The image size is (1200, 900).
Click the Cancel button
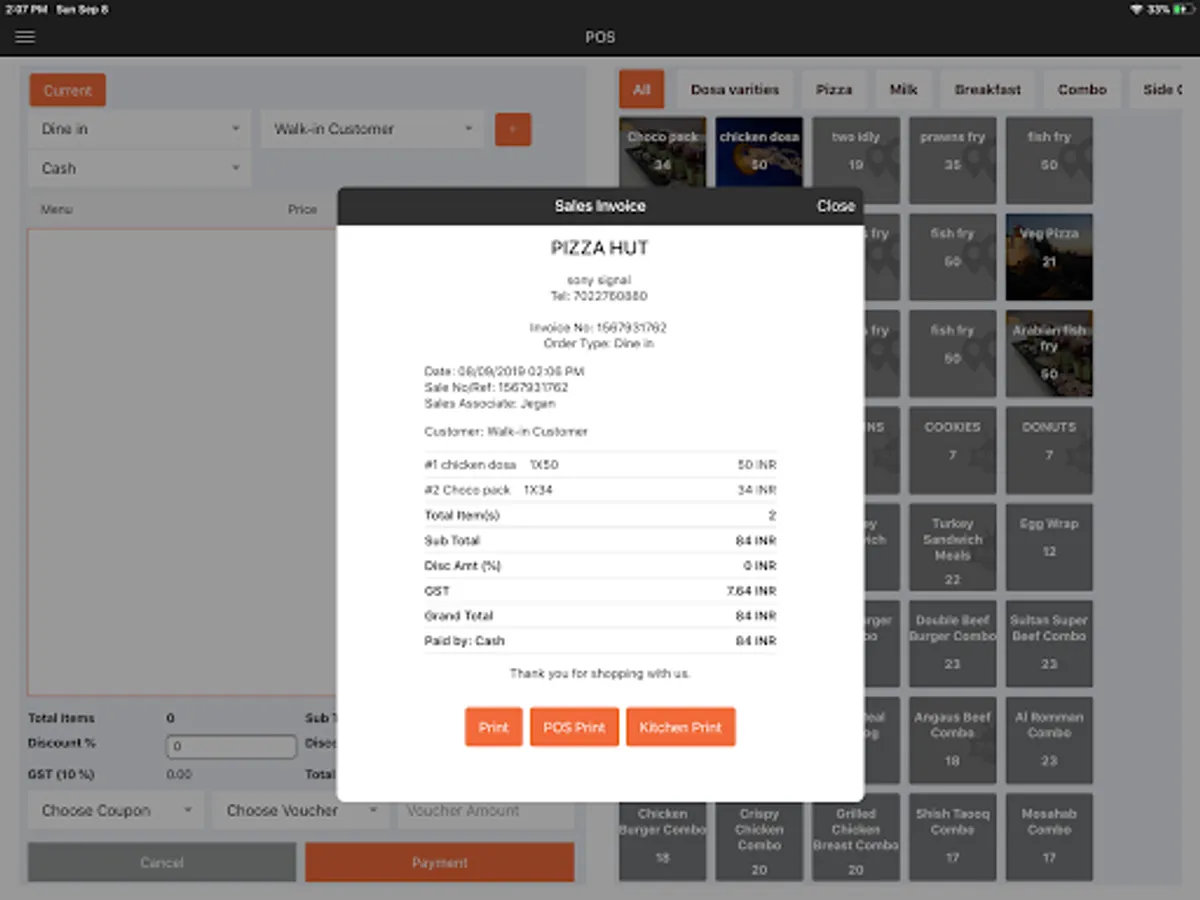pyautogui.click(x=162, y=862)
